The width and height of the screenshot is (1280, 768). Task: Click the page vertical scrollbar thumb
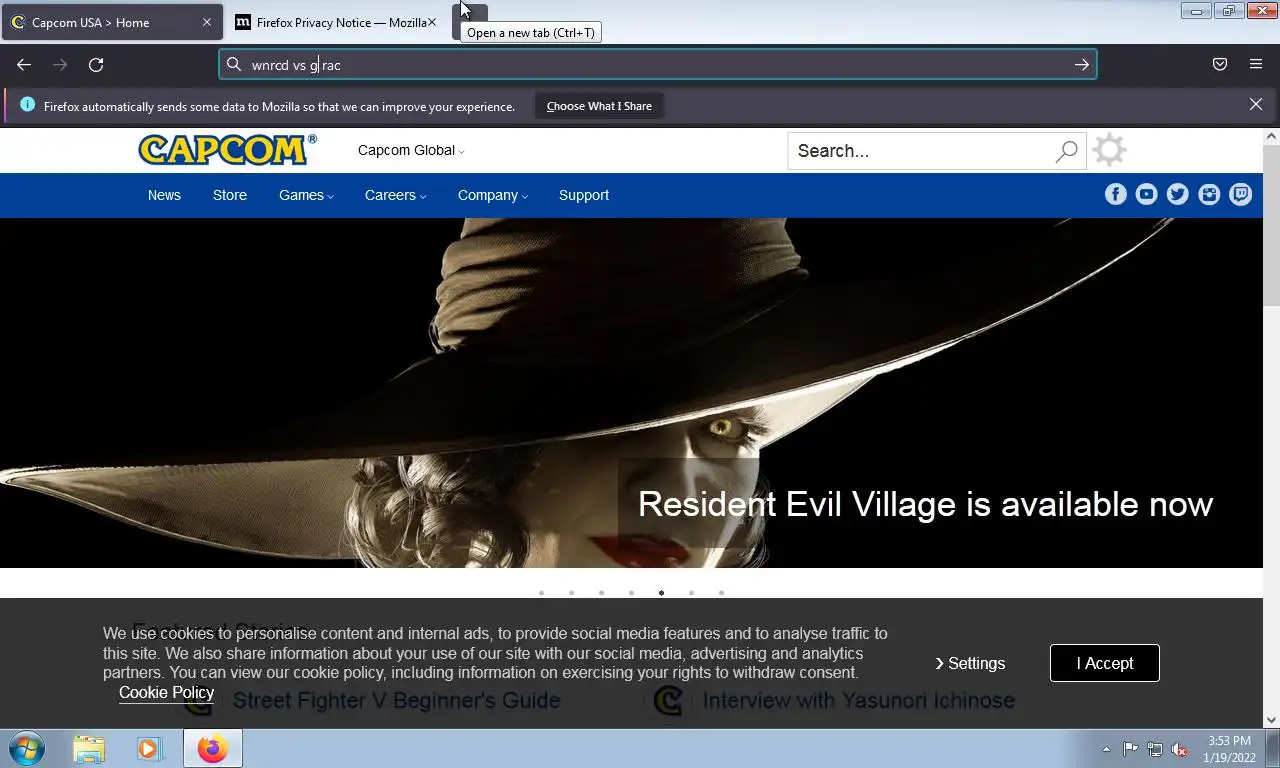tap(1271, 225)
